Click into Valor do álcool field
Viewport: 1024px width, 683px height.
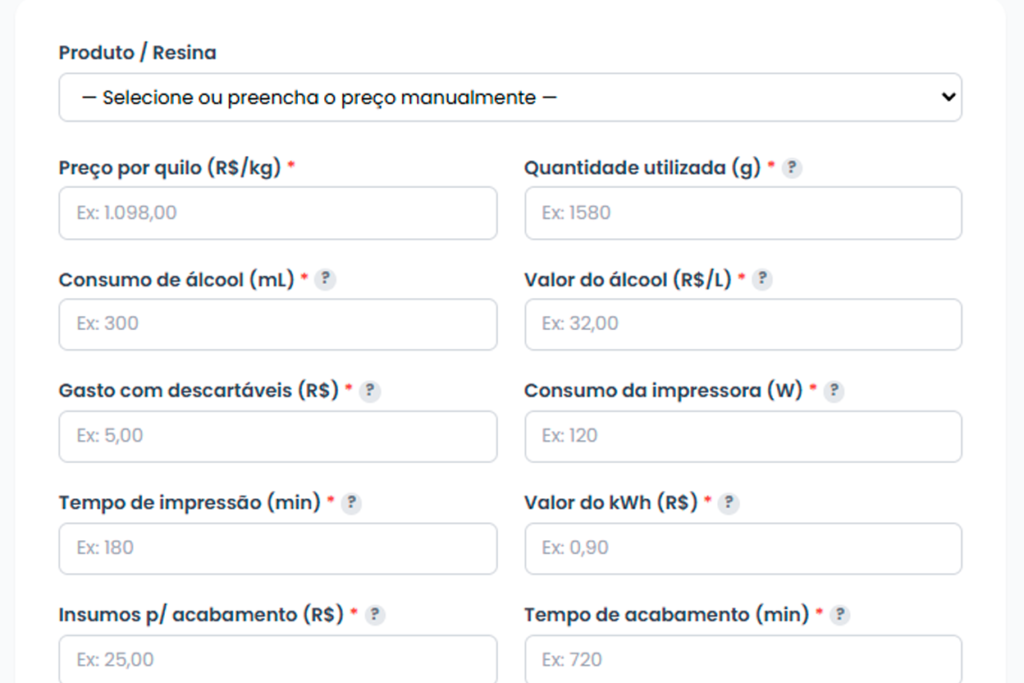click(x=743, y=324)
